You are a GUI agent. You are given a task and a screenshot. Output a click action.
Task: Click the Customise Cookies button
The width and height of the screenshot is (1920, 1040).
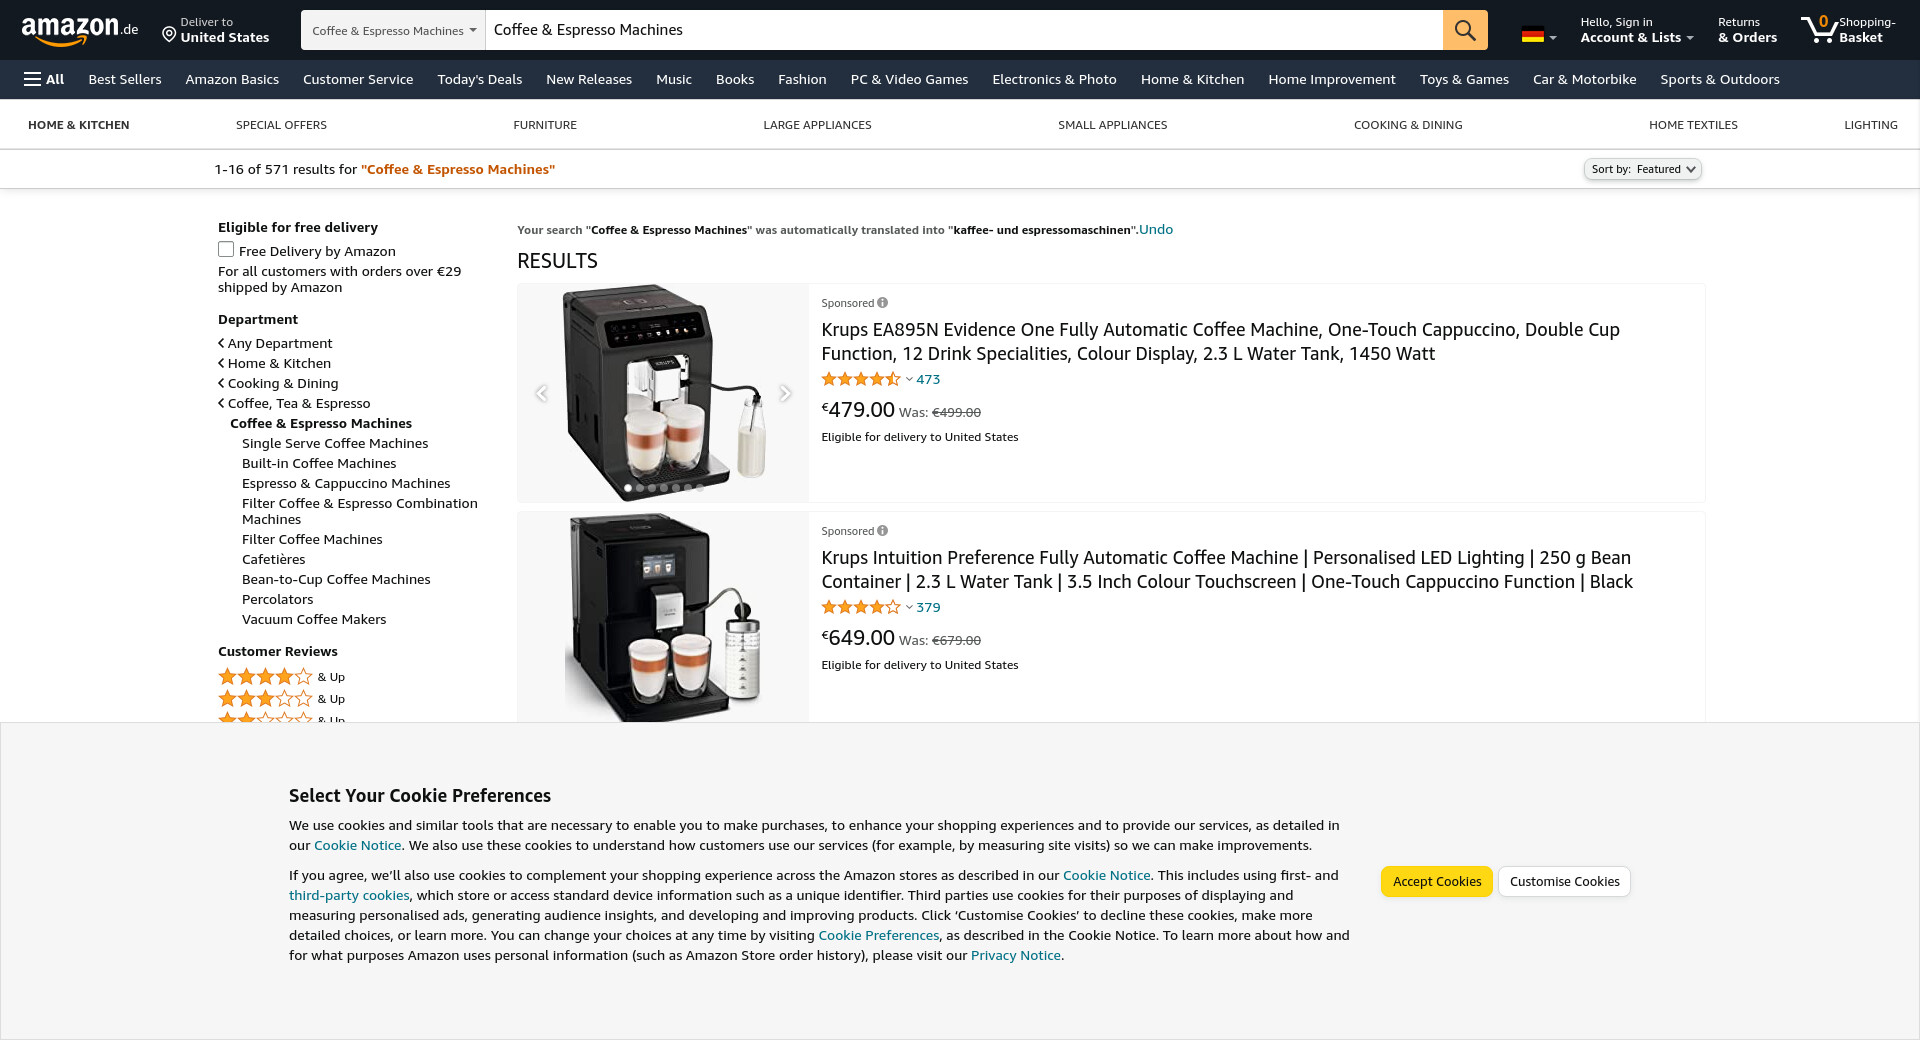tap(1564, 881)
